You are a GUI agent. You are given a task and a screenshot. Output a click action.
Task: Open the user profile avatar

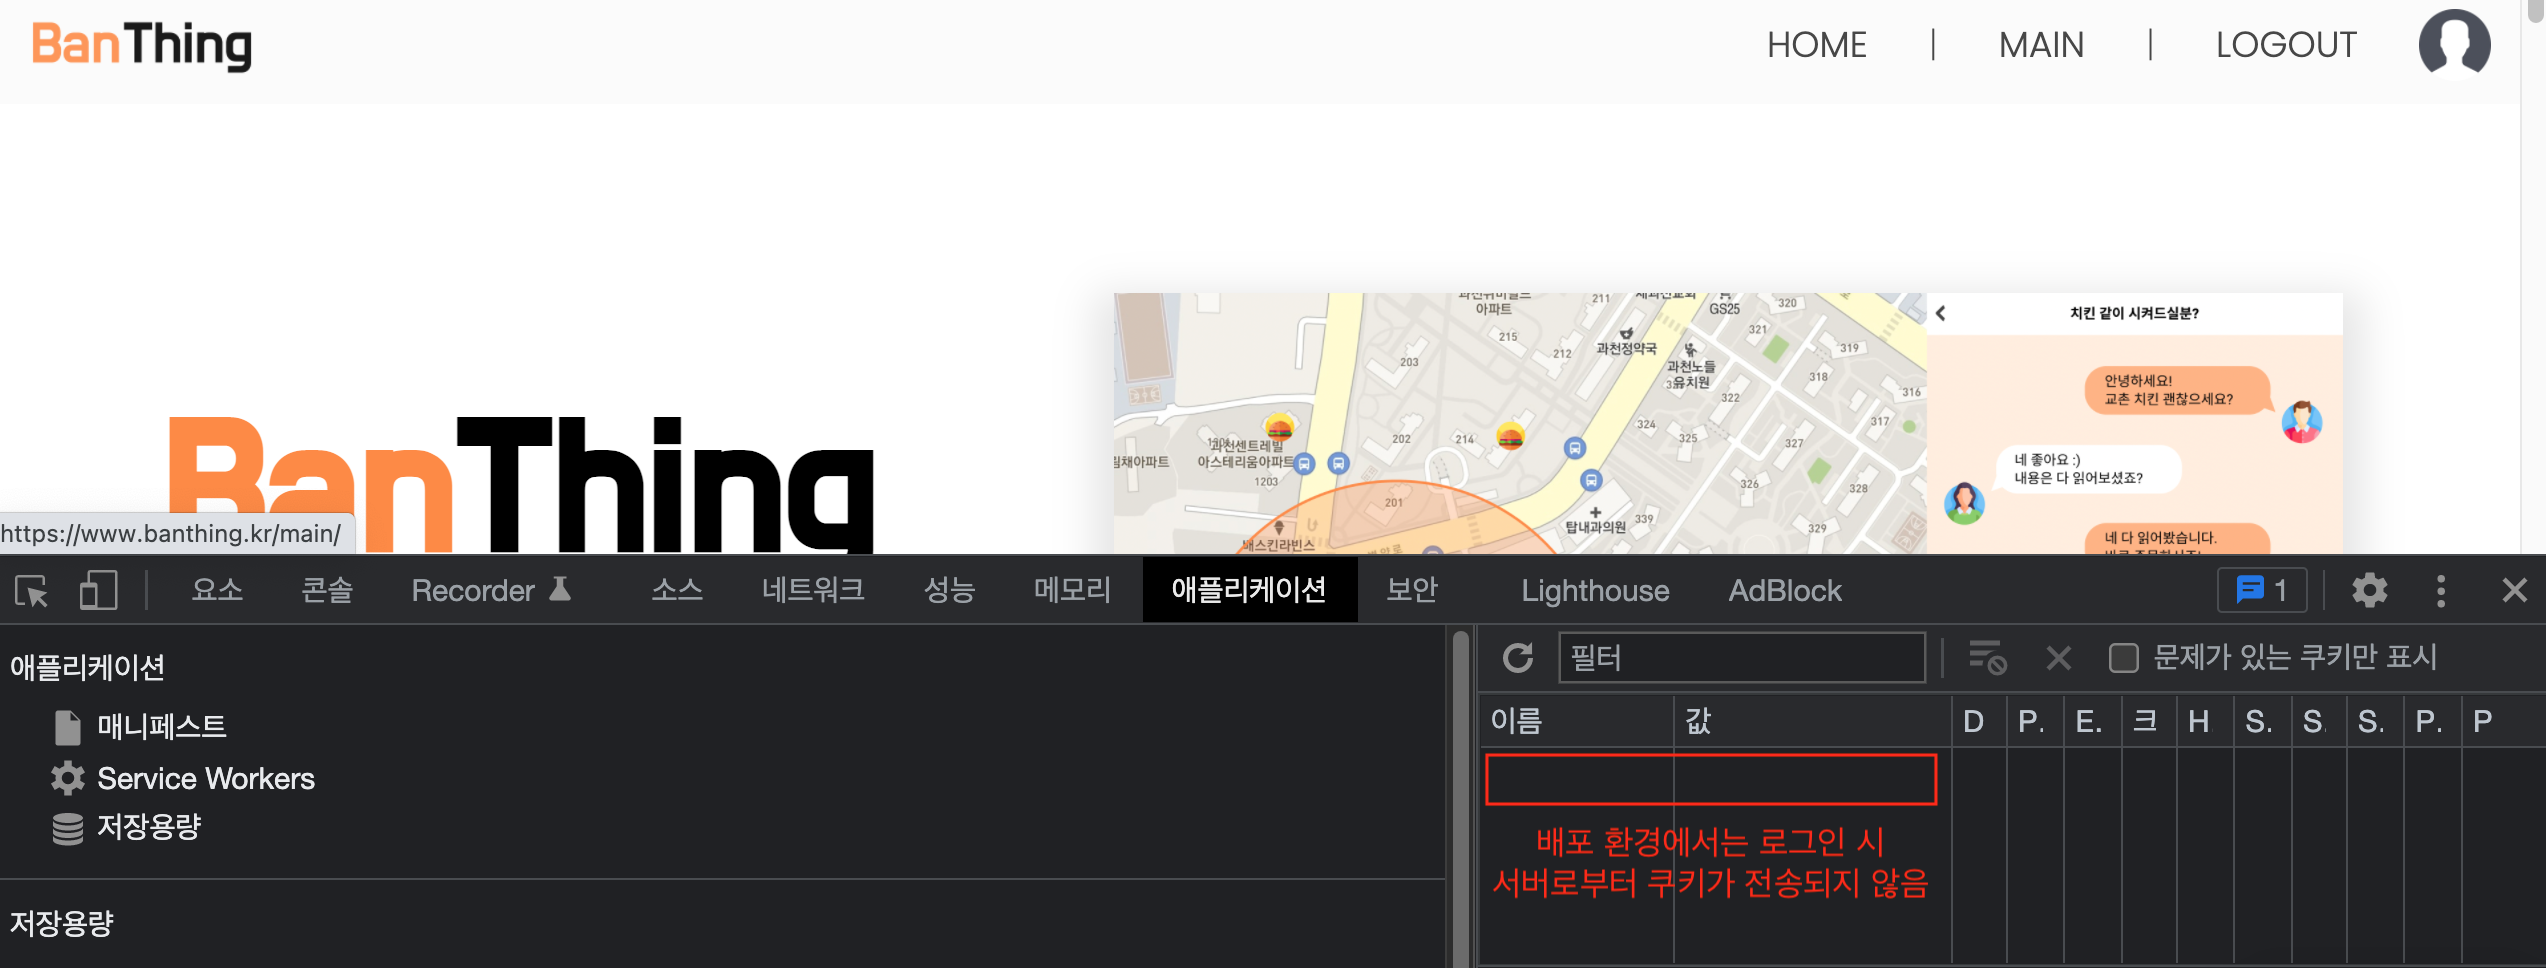coord(2454,44)
